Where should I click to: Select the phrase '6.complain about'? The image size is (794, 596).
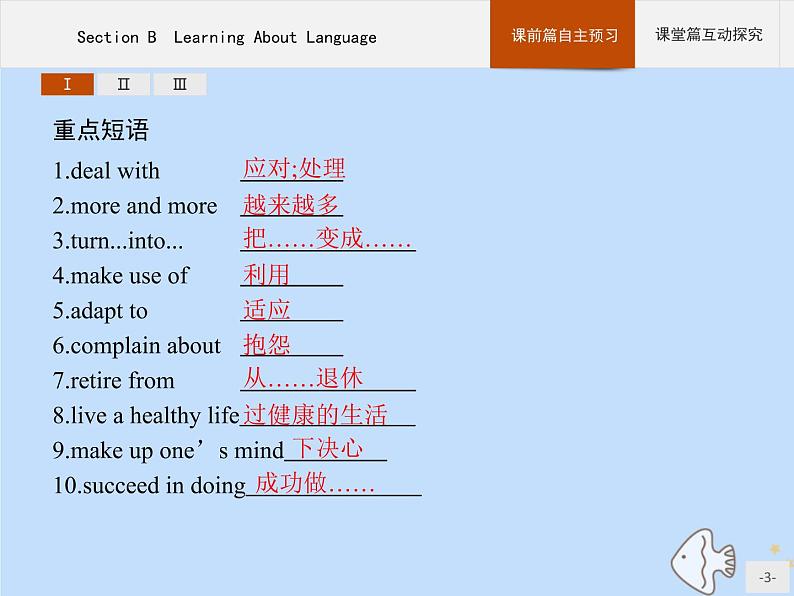click(x=137, y=346)
